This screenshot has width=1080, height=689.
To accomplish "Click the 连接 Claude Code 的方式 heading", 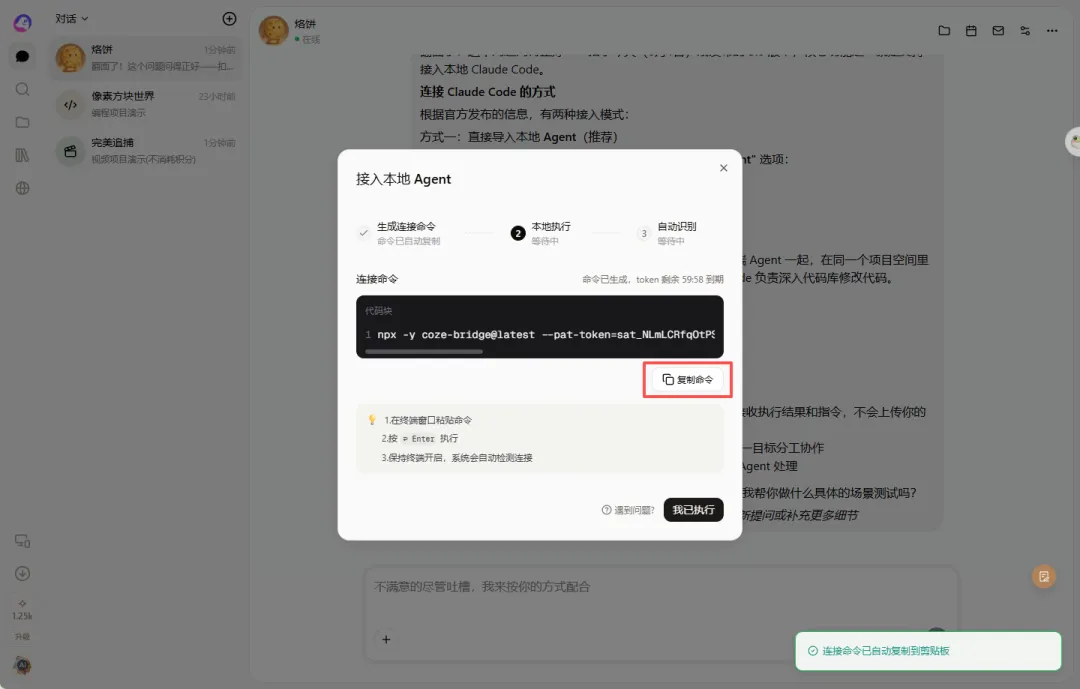I will (488, 92).
